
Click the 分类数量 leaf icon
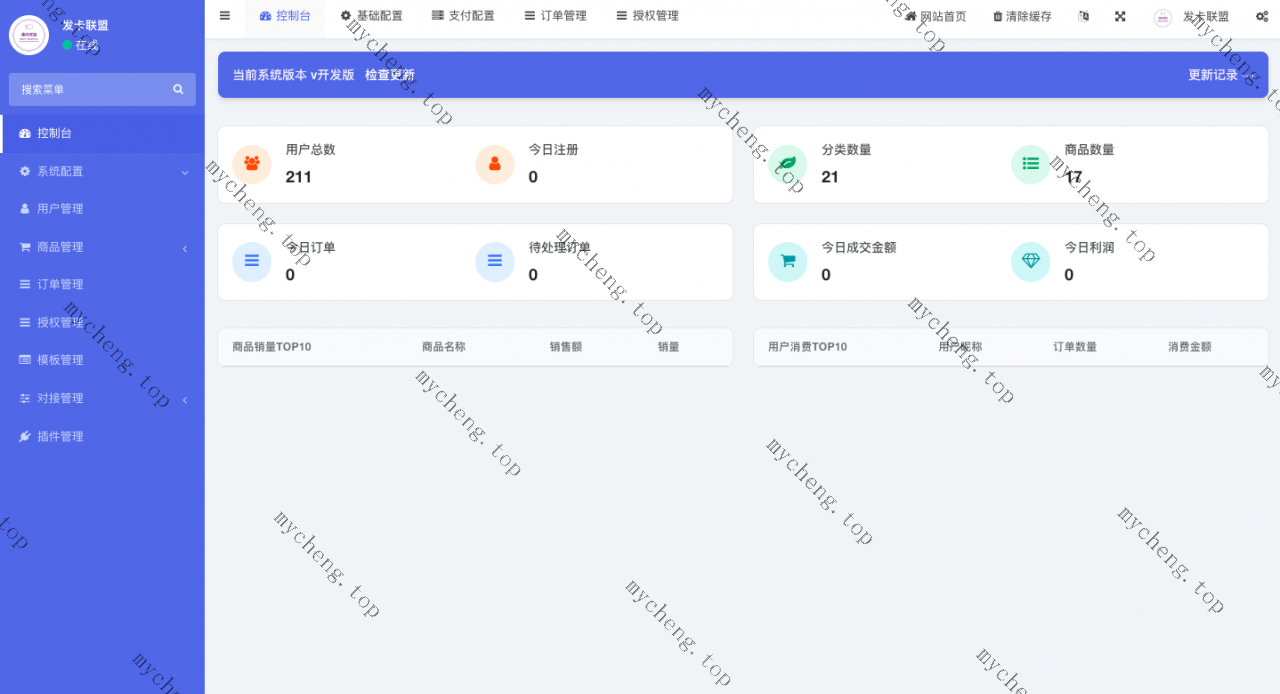788,164
